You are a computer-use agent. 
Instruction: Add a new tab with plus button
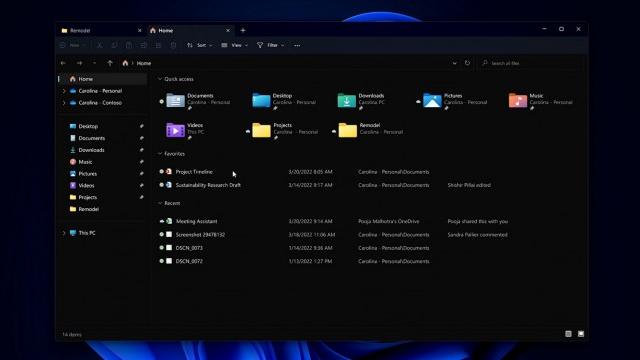pyautogui.click(x=243, y=31)
